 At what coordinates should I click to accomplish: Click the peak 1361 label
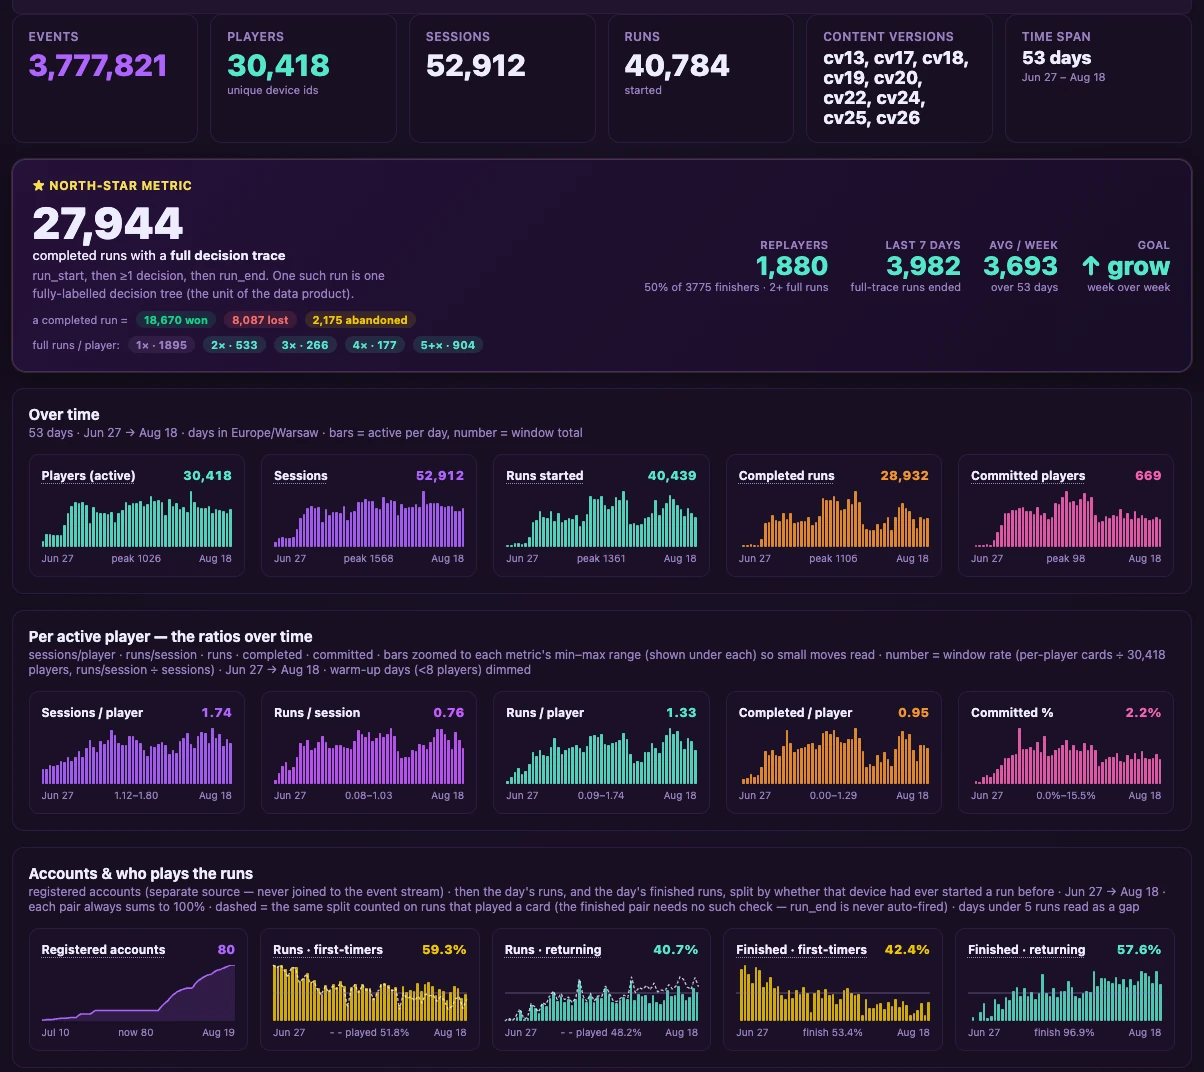coord(601,559)
